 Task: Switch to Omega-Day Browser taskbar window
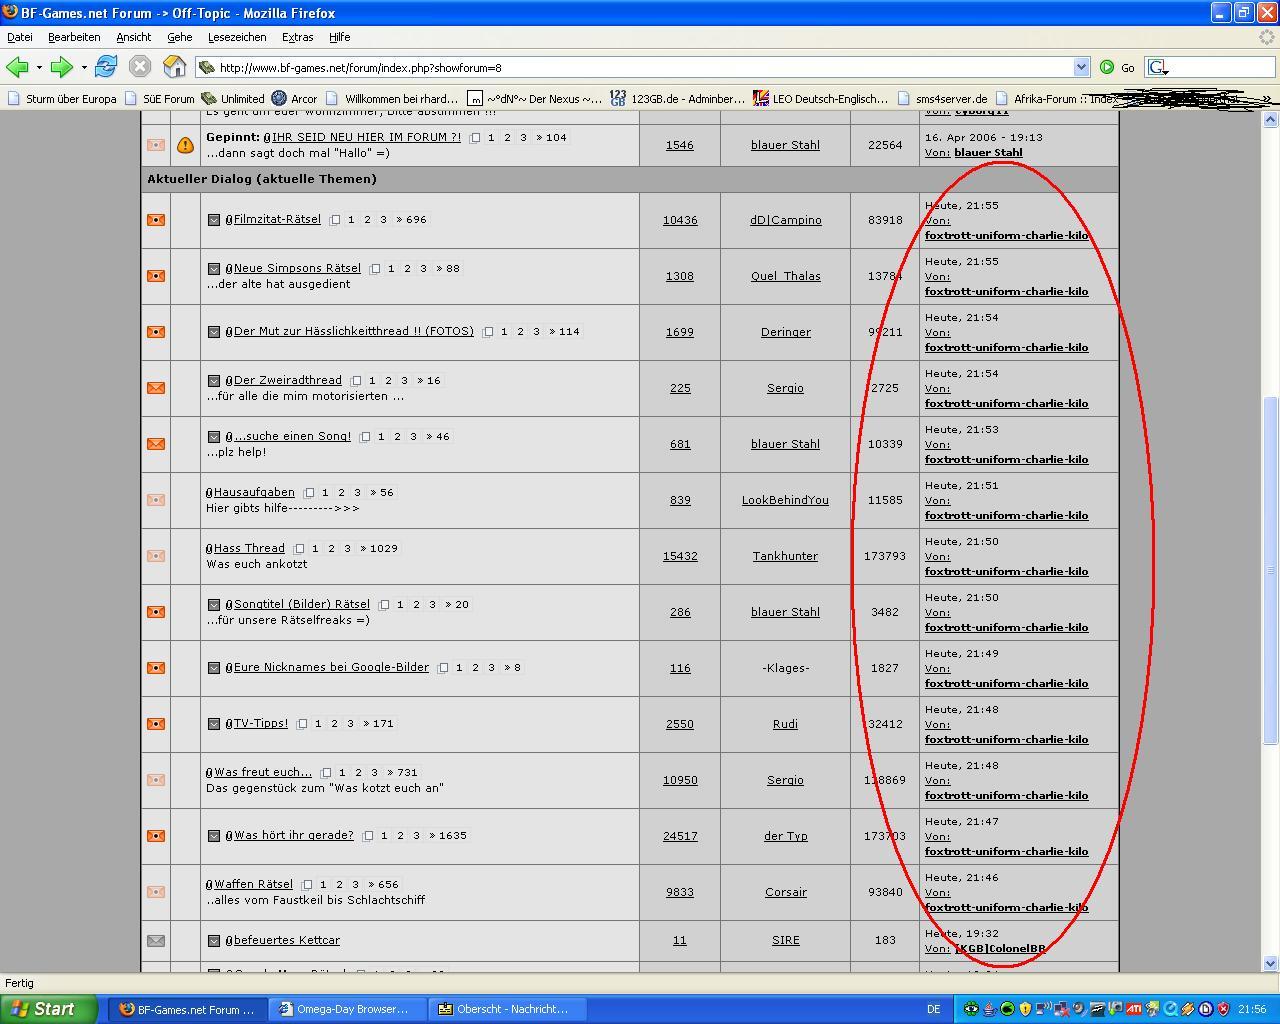348,1009
